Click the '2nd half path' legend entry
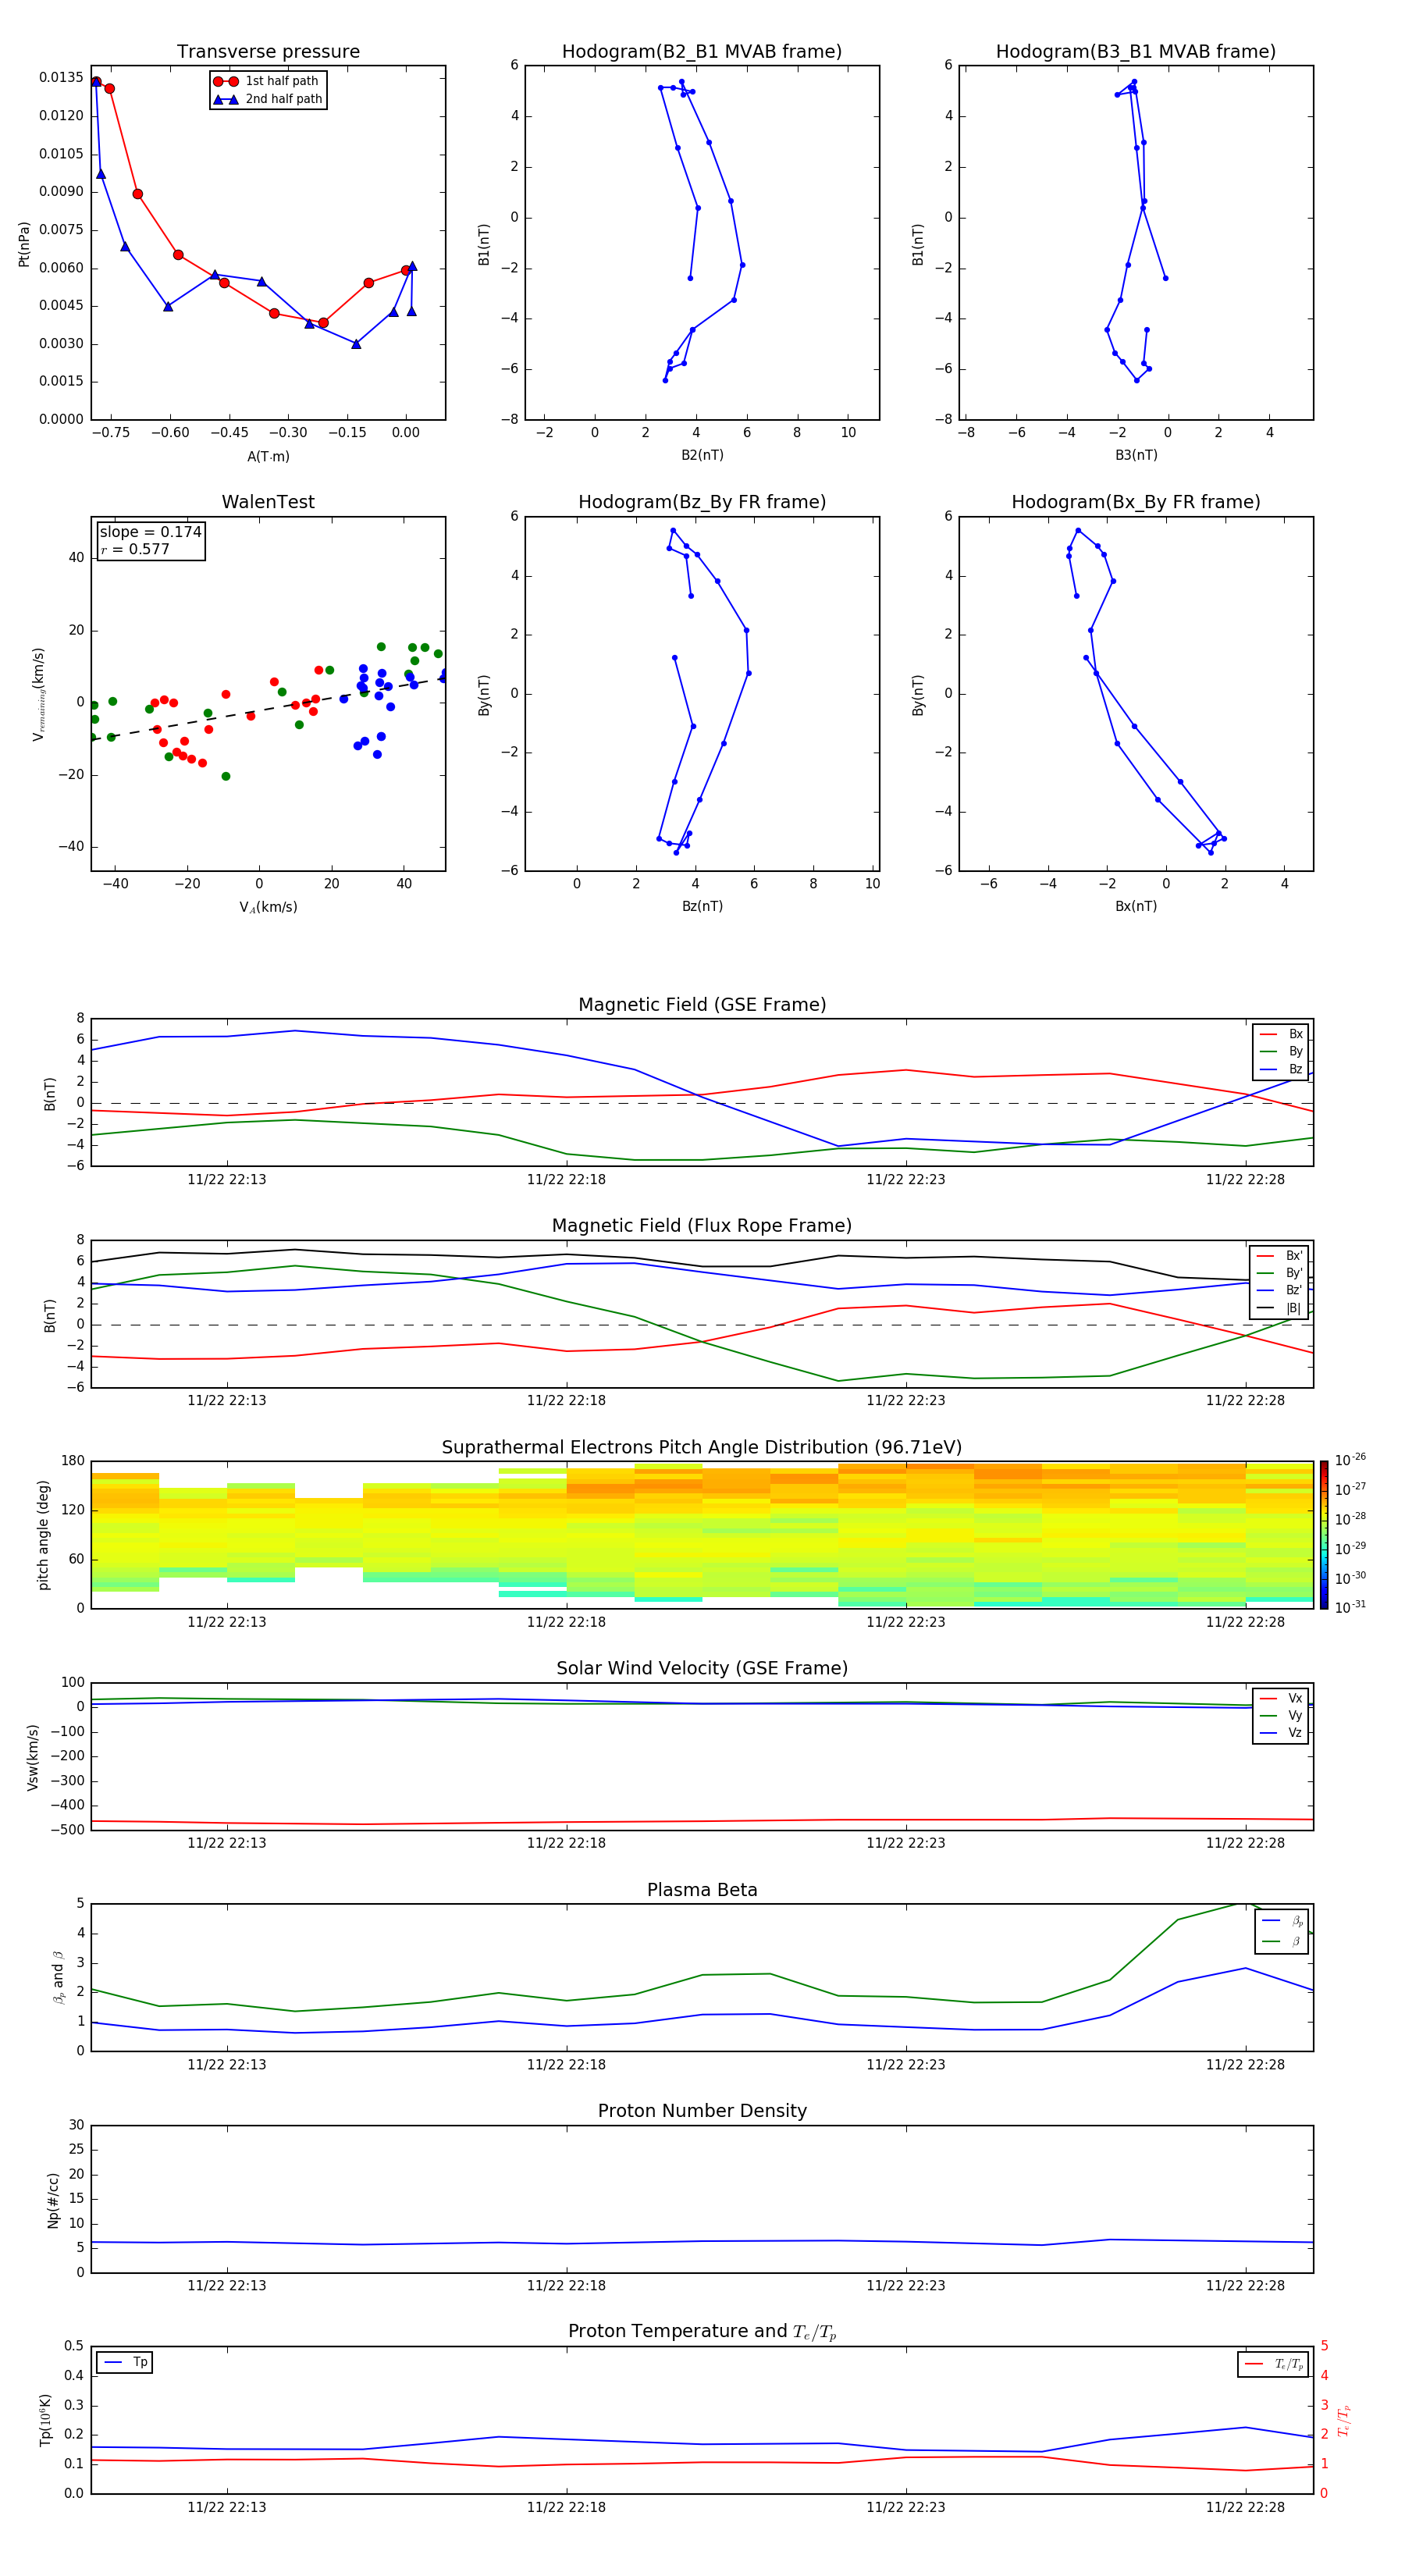The width and height of the screenshot is (1405, 2576). pos(268,99)
